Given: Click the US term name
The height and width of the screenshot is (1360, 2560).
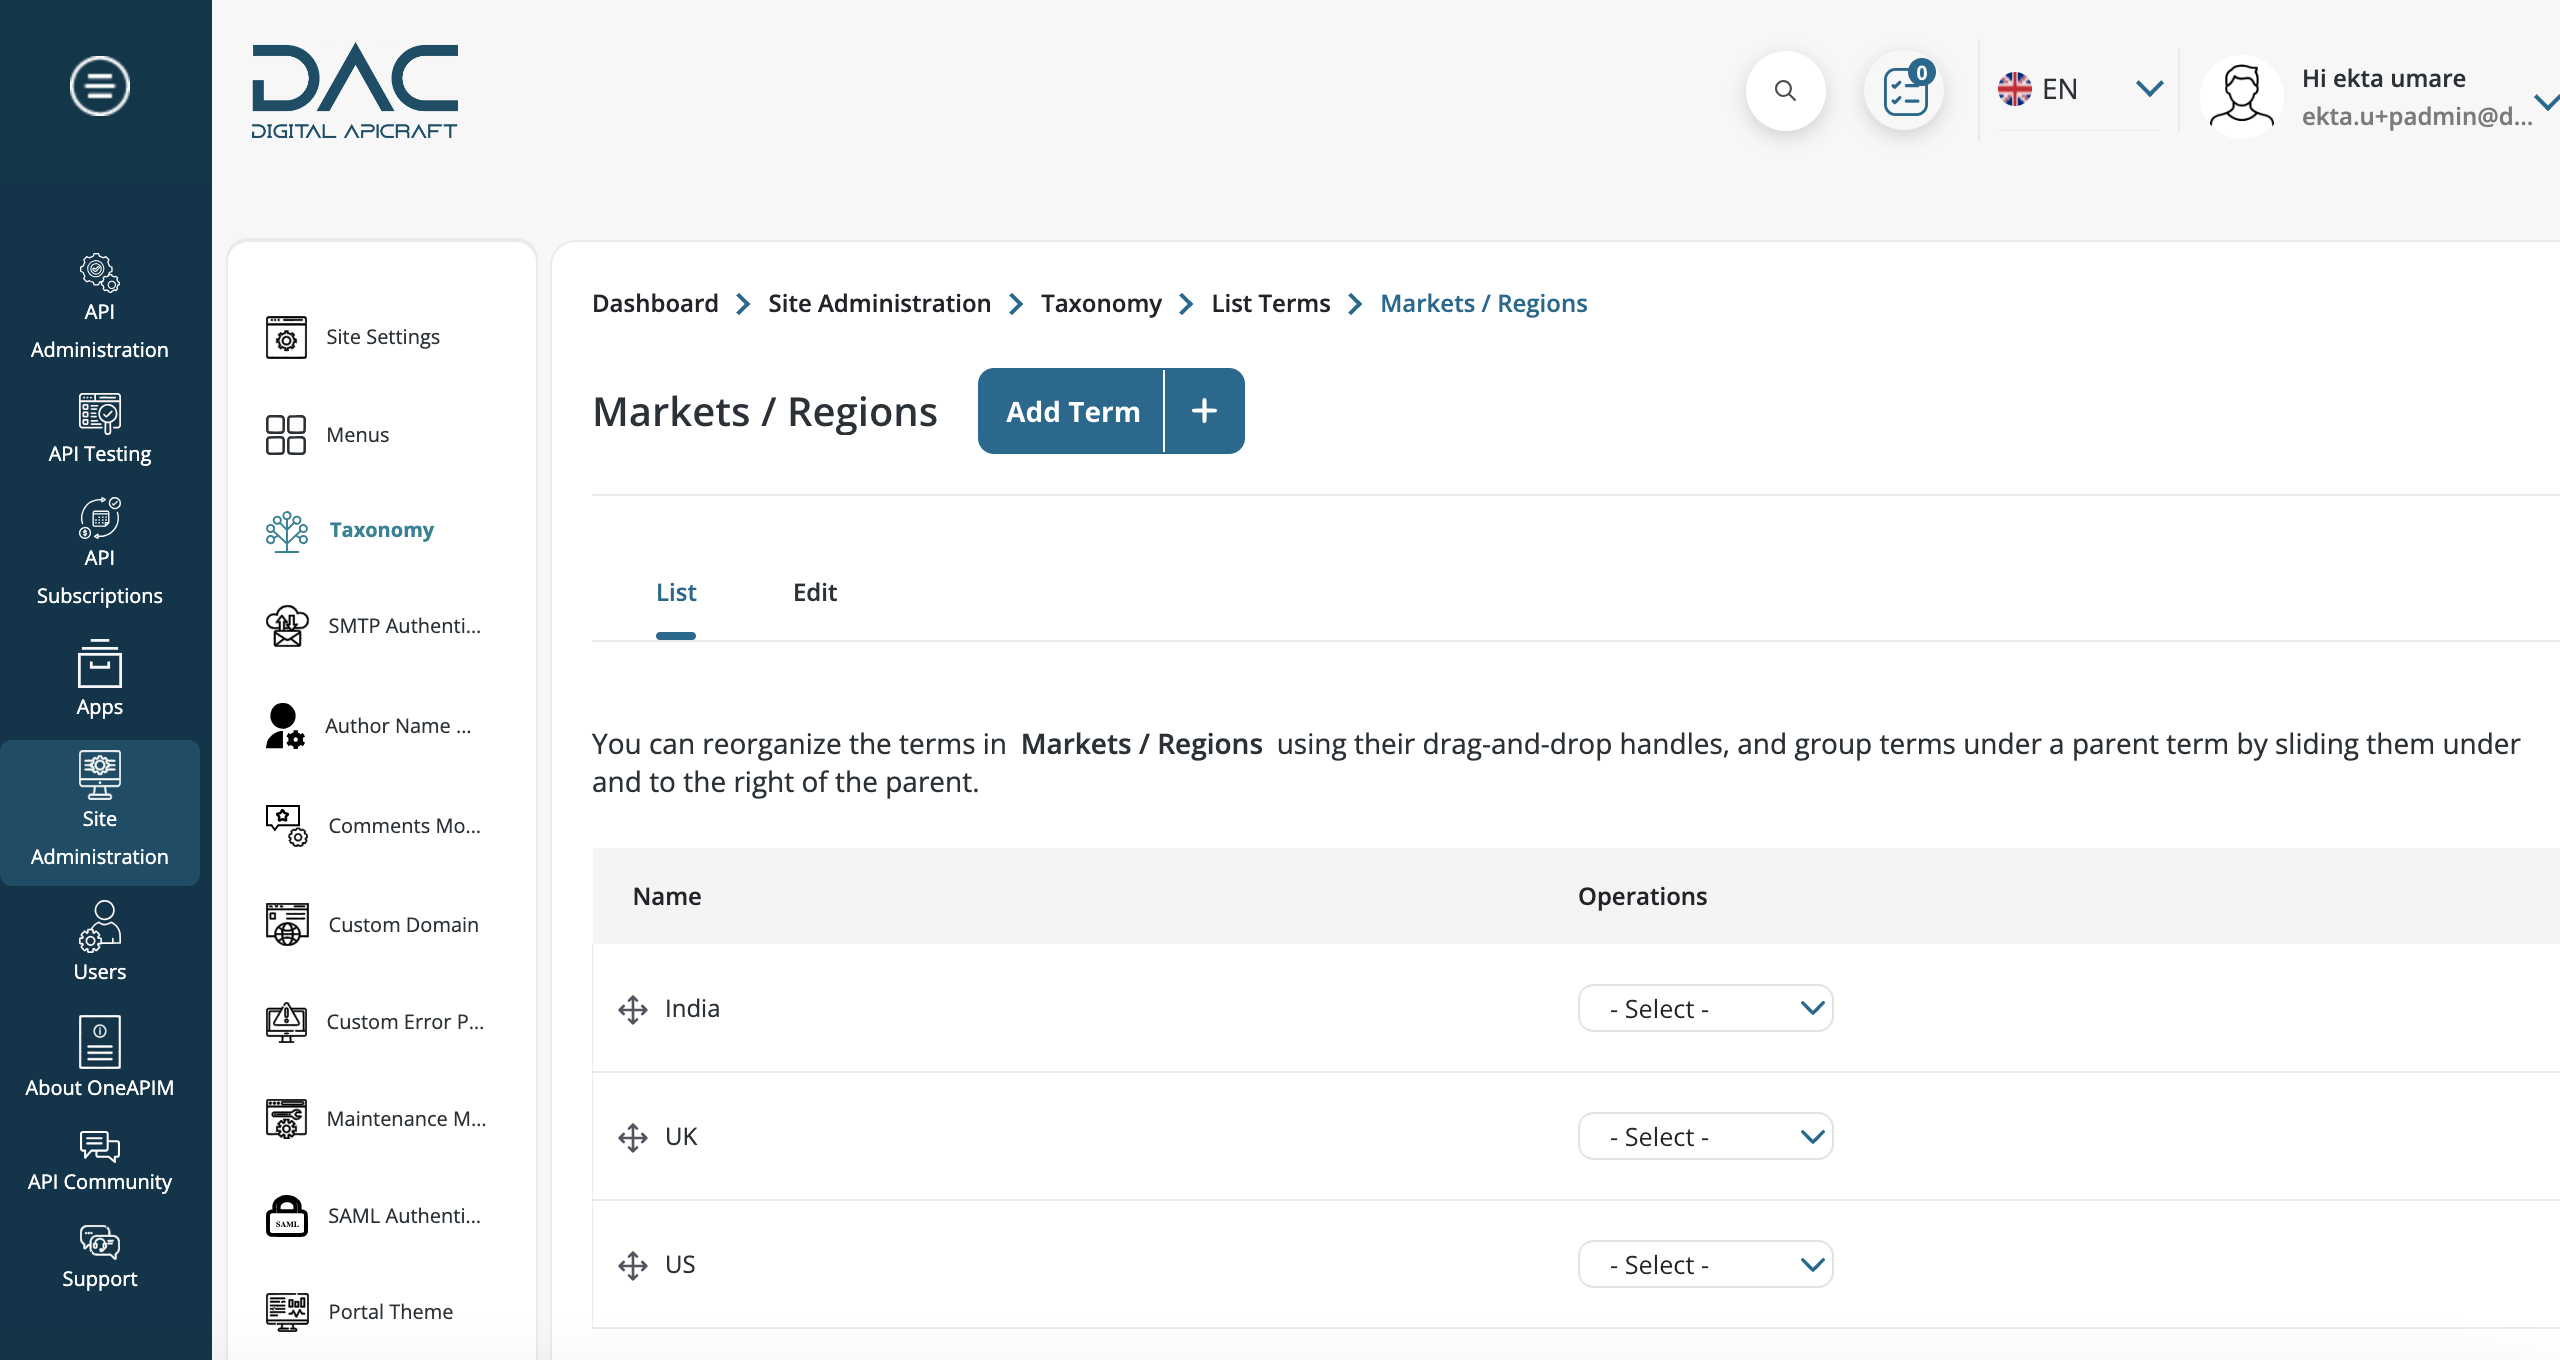Looking at the screenshot, I should (x=680, y=1264).
